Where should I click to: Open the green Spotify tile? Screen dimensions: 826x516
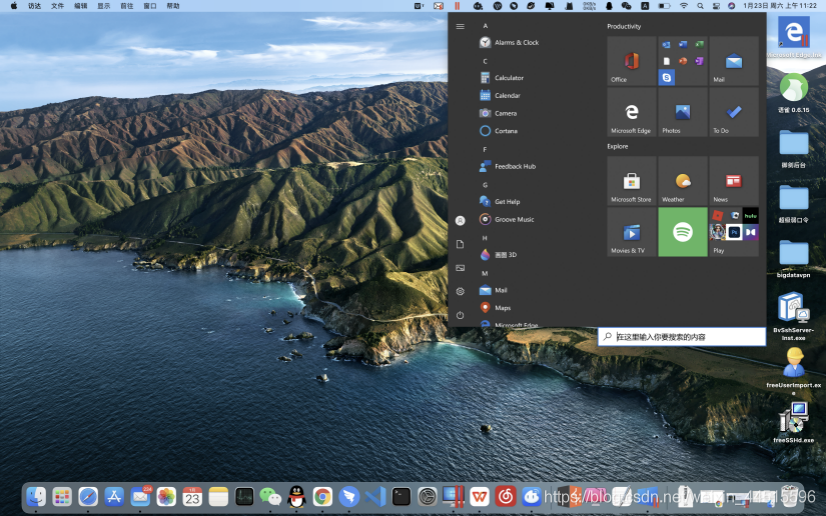click(683, 232)
